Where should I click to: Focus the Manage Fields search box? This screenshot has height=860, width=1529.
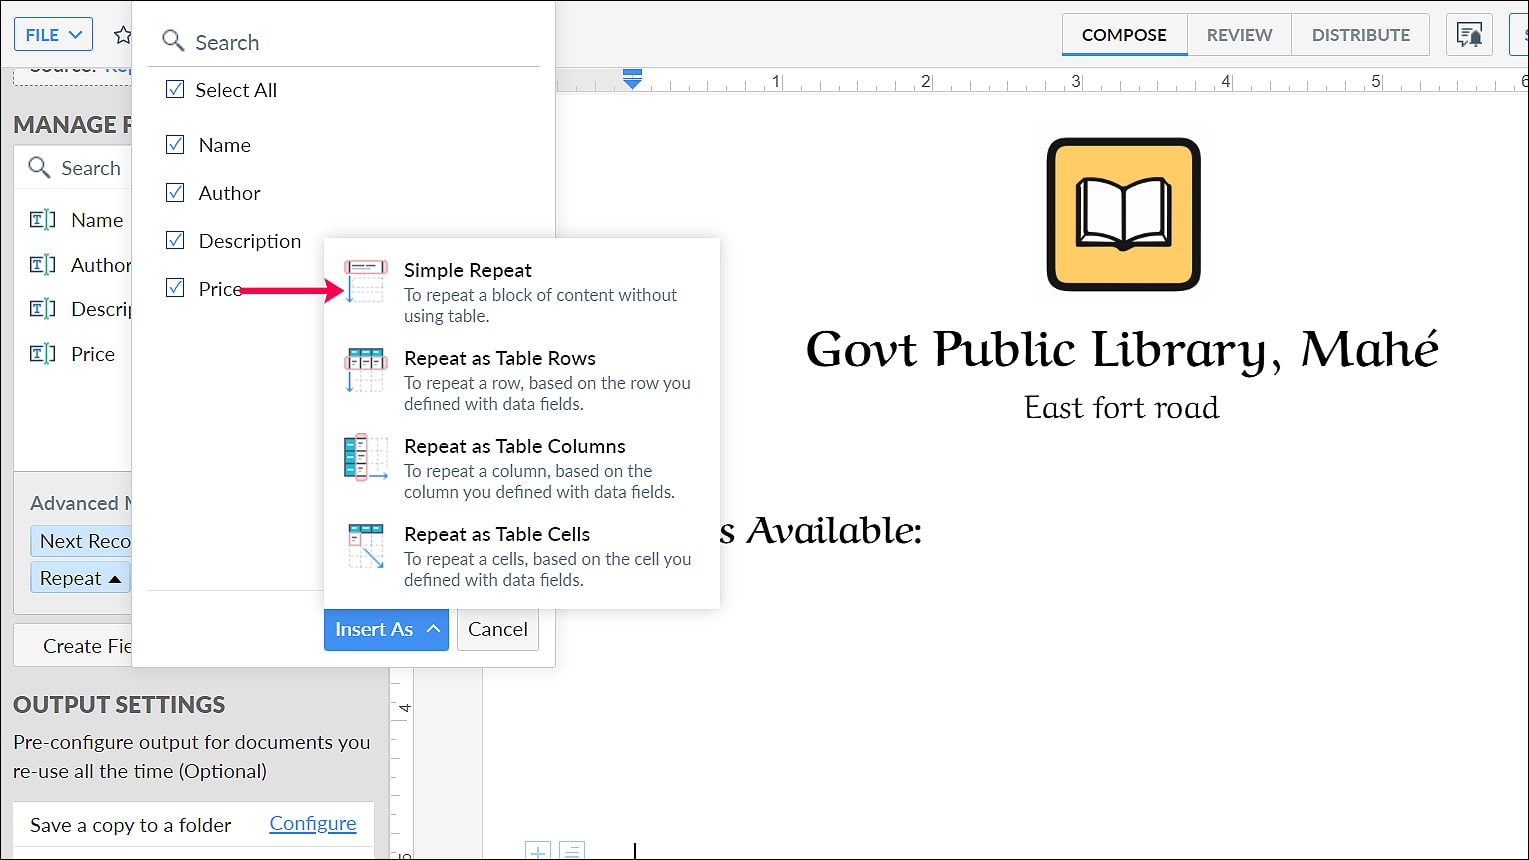tap(73, 168)
